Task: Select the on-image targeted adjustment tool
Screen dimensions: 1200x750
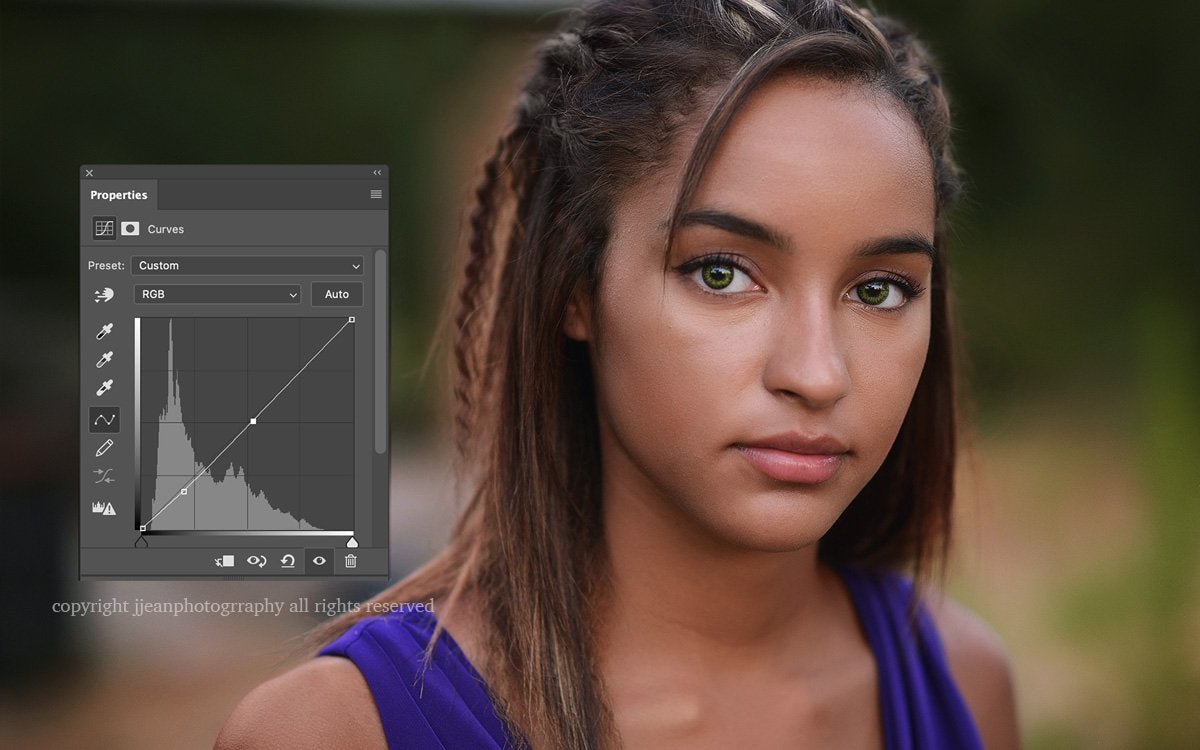Action: pos(104,295)
